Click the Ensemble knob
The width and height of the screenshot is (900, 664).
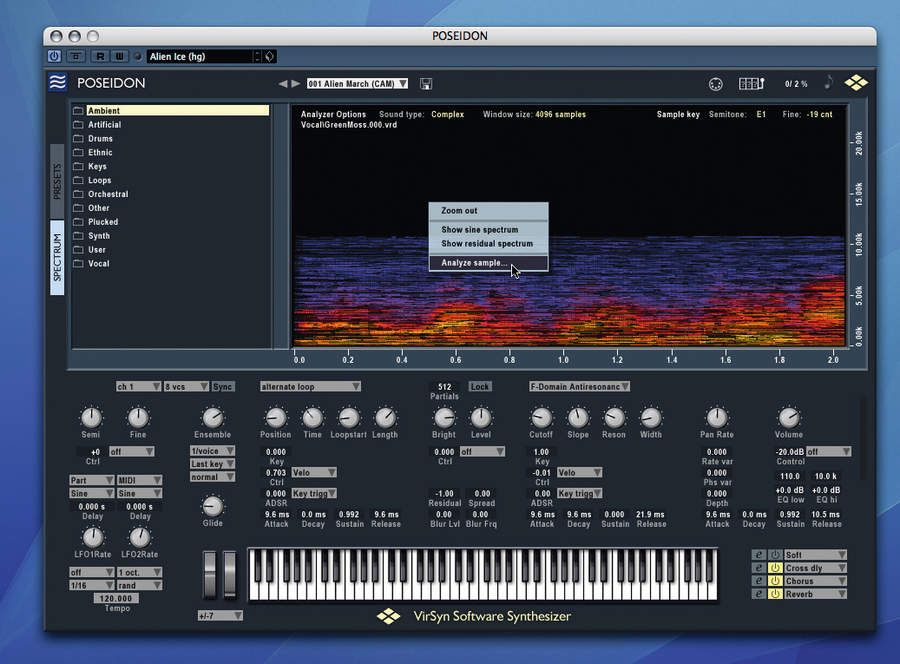pos(212,417)
